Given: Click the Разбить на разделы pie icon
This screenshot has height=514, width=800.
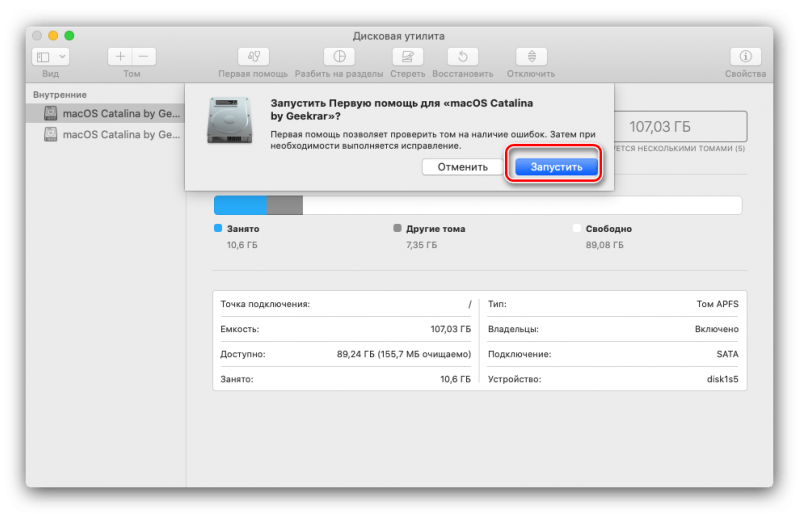Looking at the screenshot, I should click(x=339, y=56).
